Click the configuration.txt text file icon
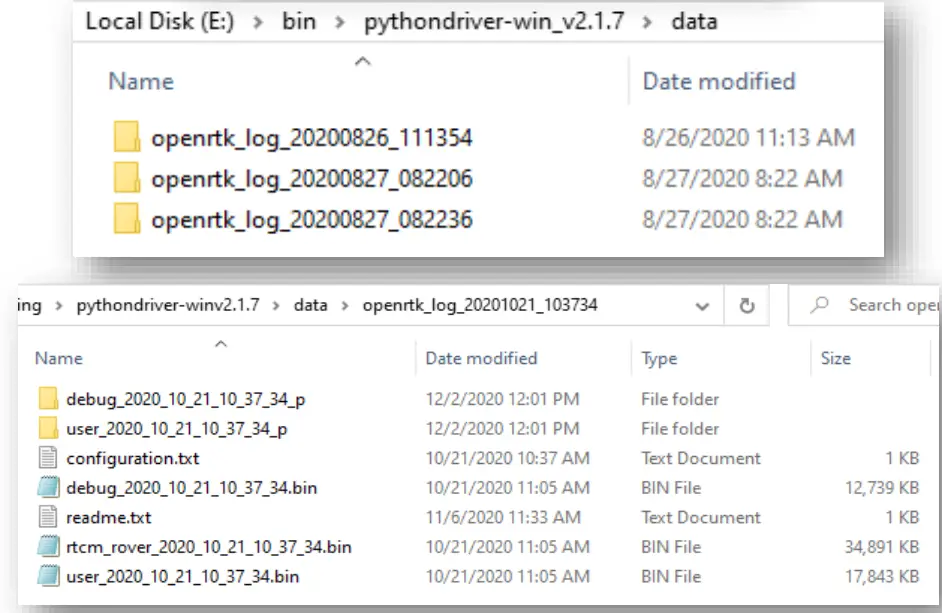942x613 pixels. (48, 458)
